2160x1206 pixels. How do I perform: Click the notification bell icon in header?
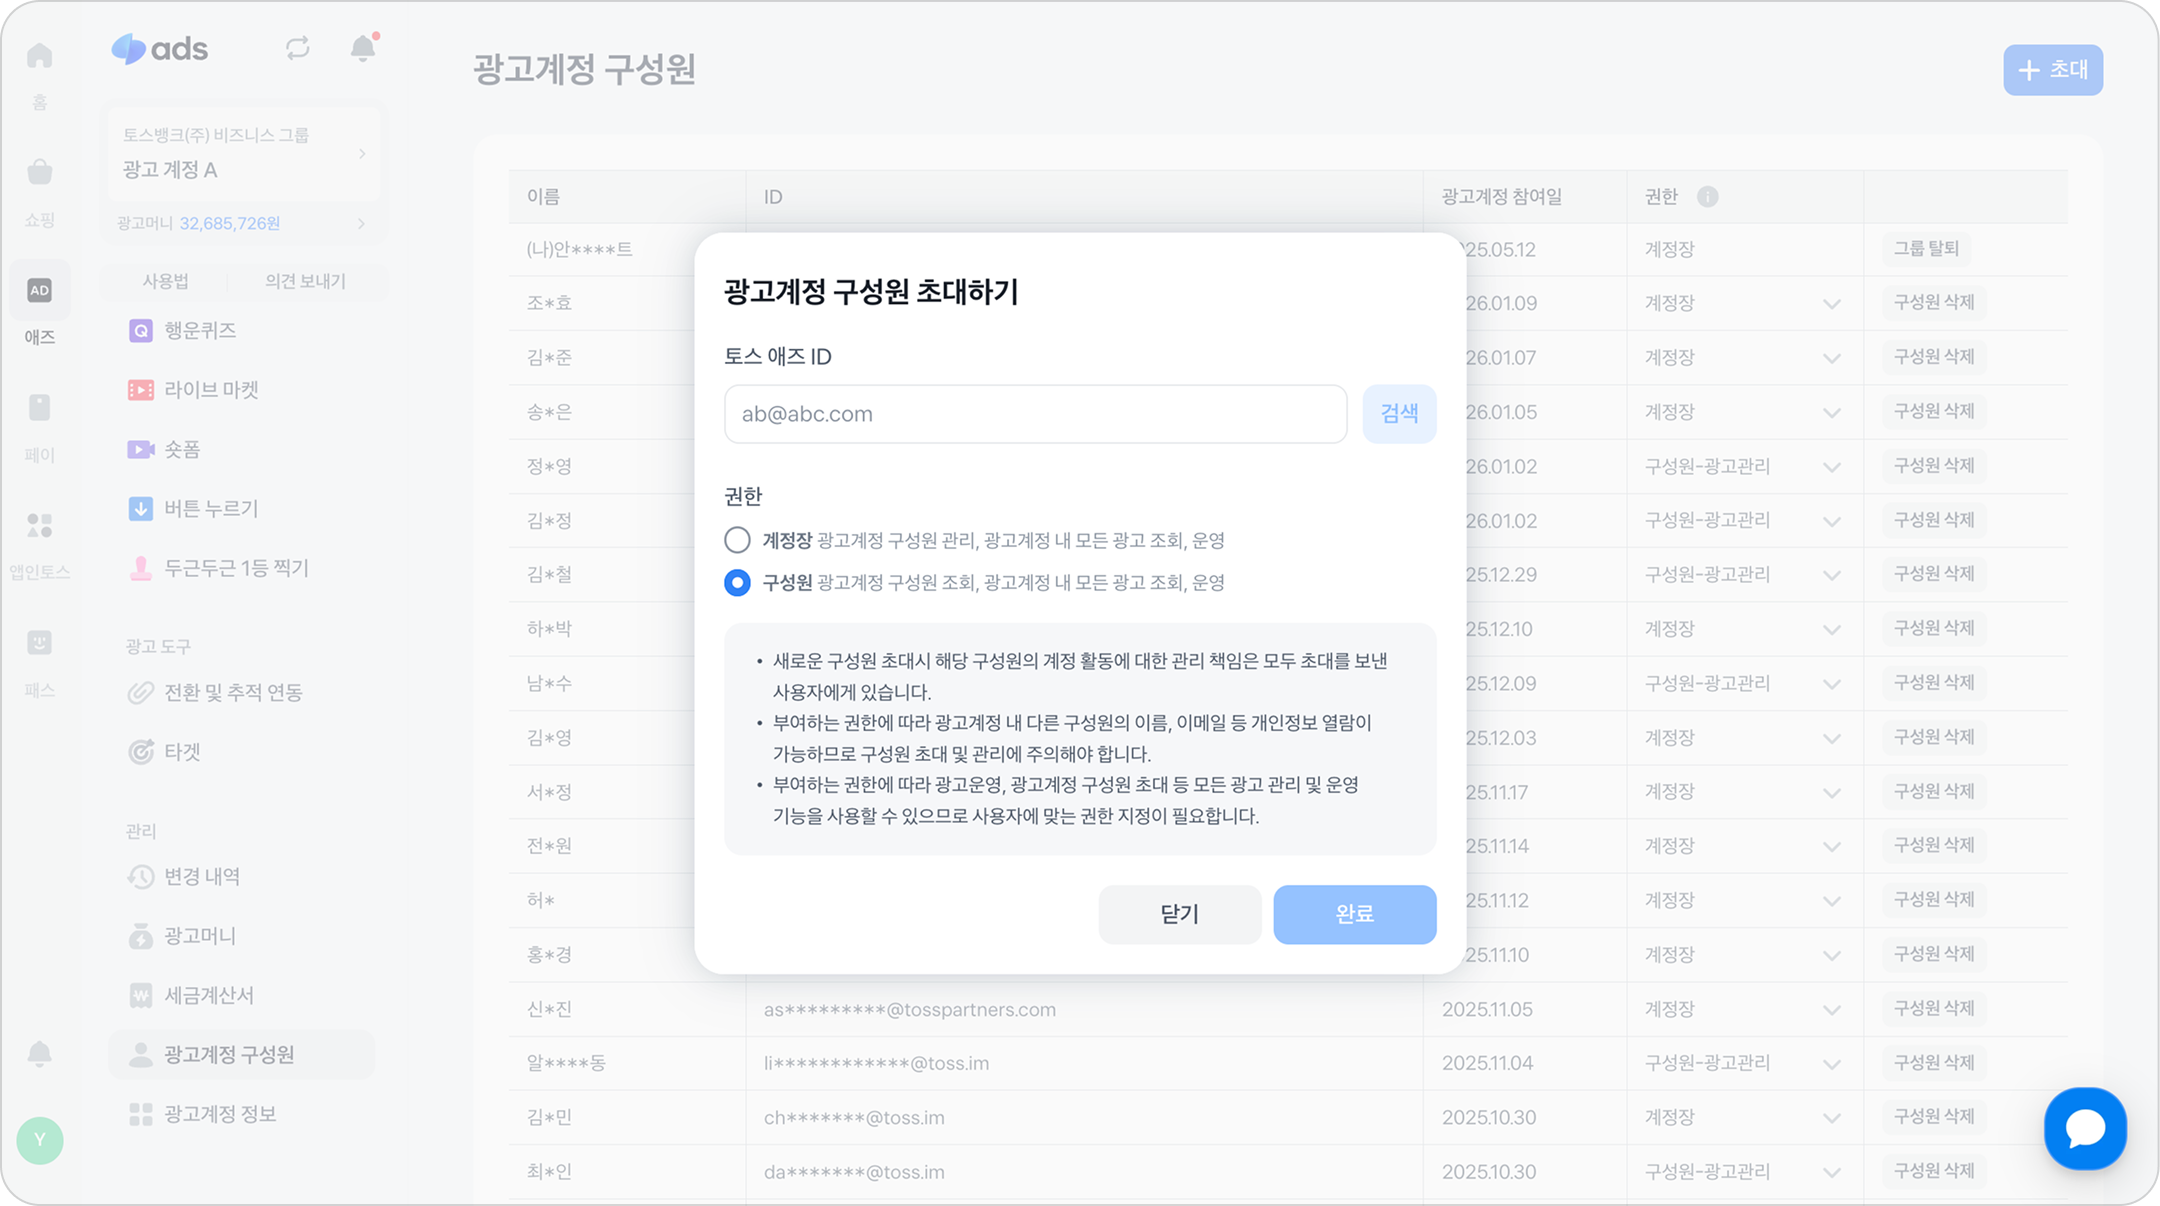pyautogui.click(x=363, y=49)
